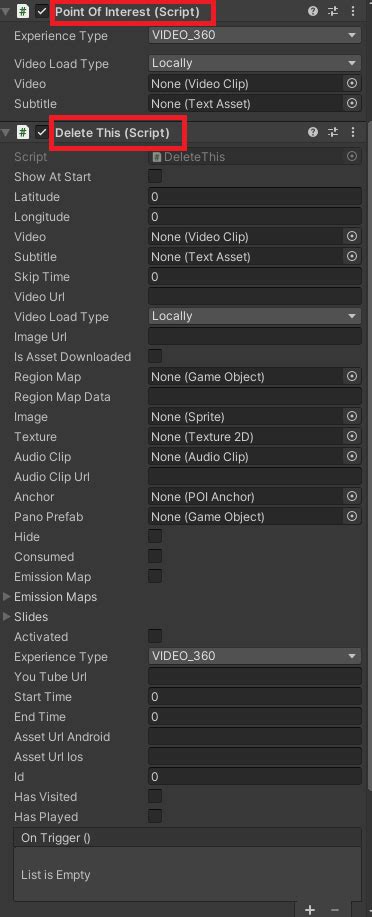Click the Asset Url Ios field
This screenshot has height=917, width=372.
tap(255, 756)
